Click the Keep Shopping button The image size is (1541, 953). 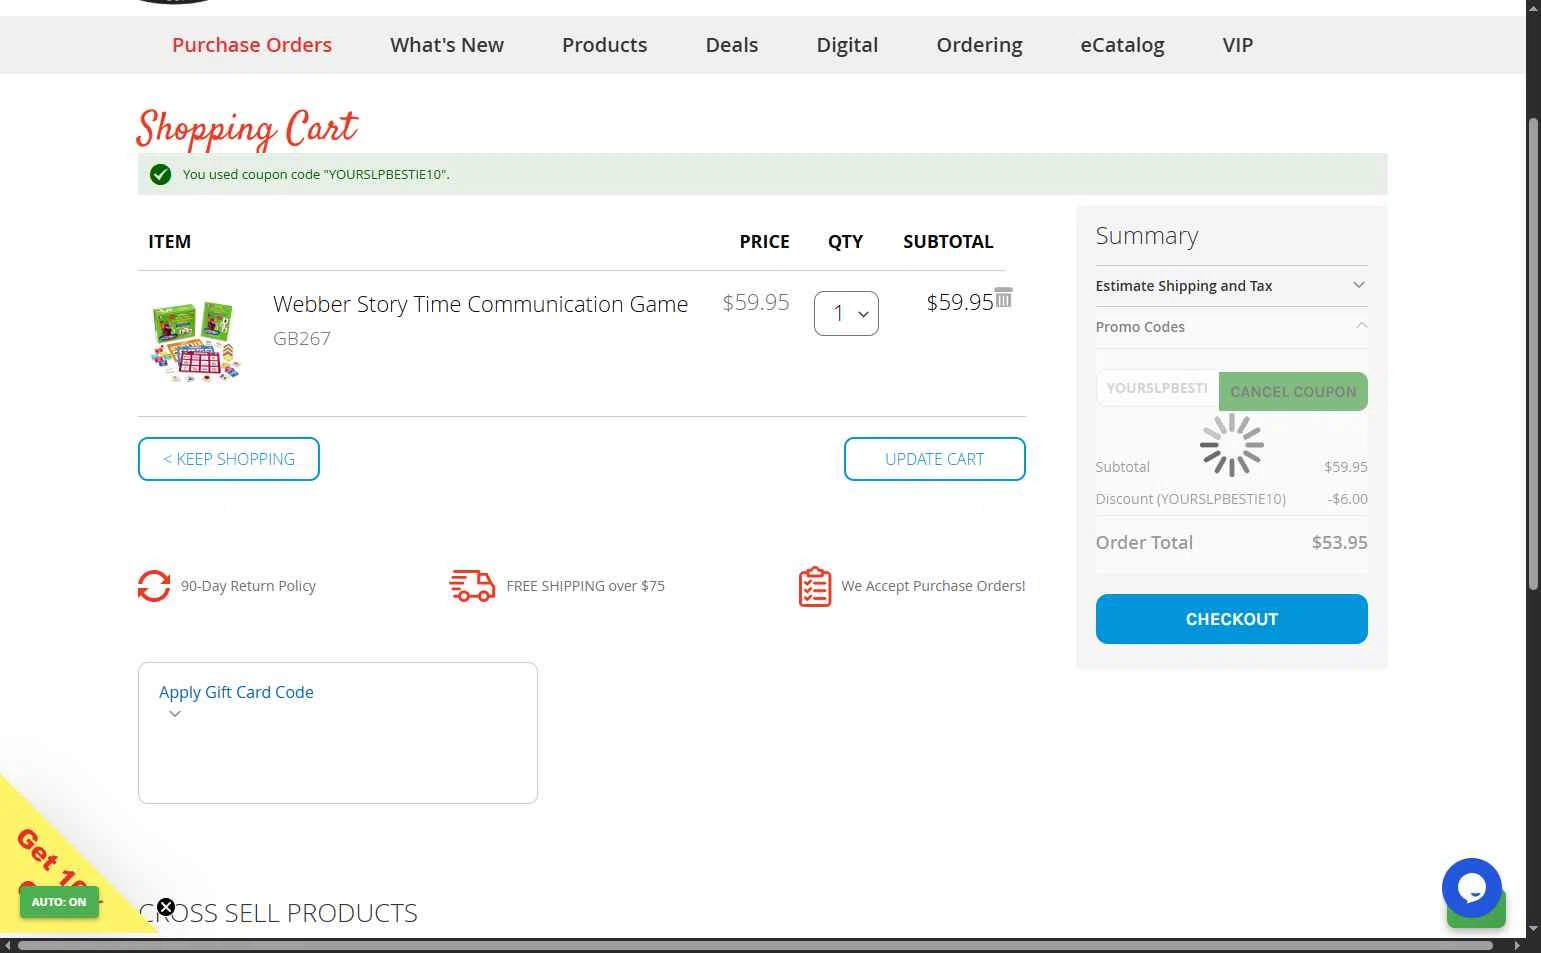pyautogui.click(x=229, y=459)
